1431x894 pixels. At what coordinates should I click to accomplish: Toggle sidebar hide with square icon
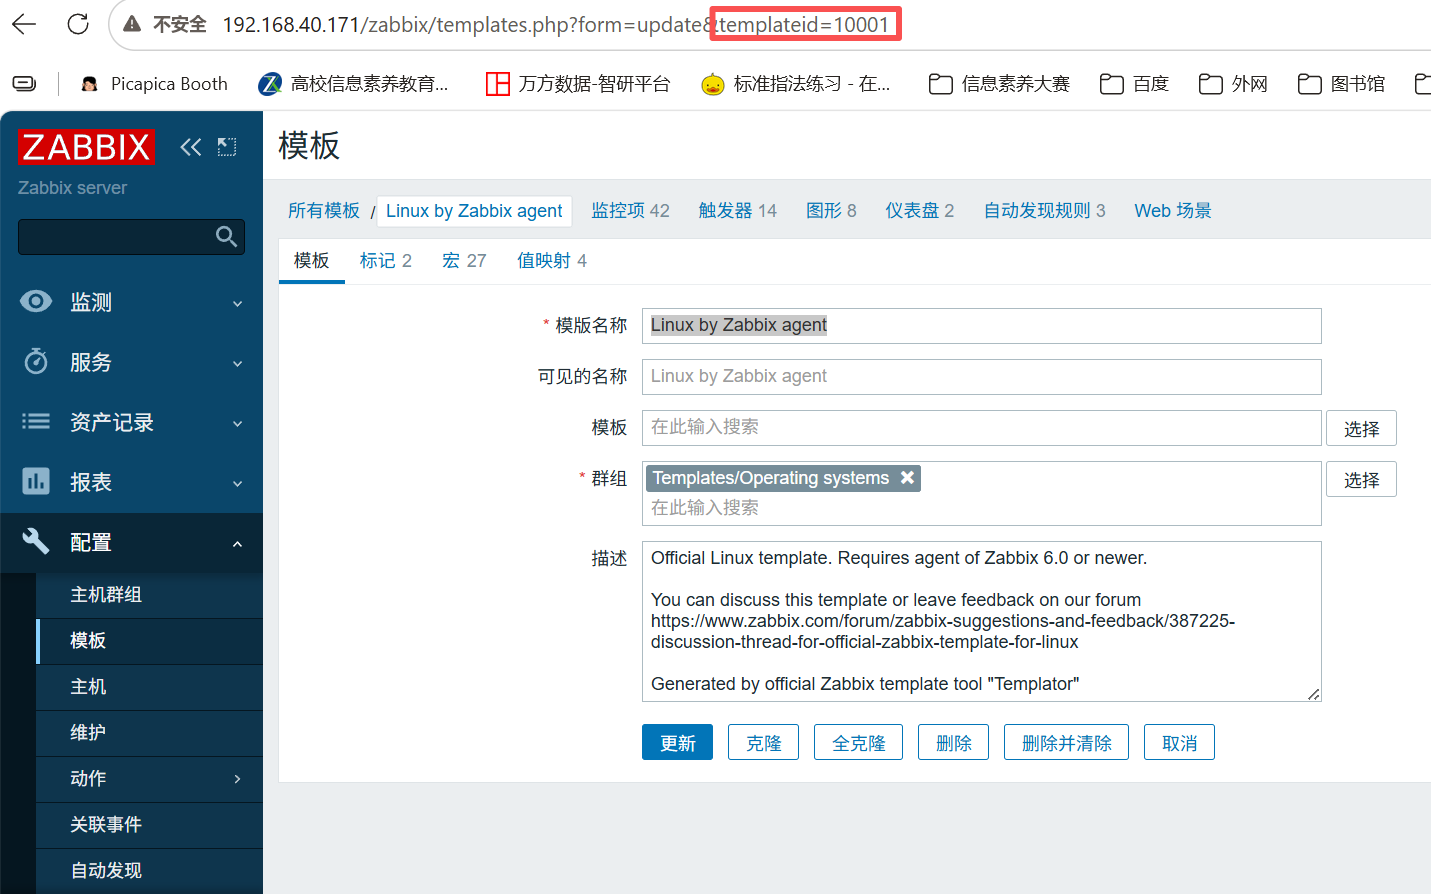[227, 147]
